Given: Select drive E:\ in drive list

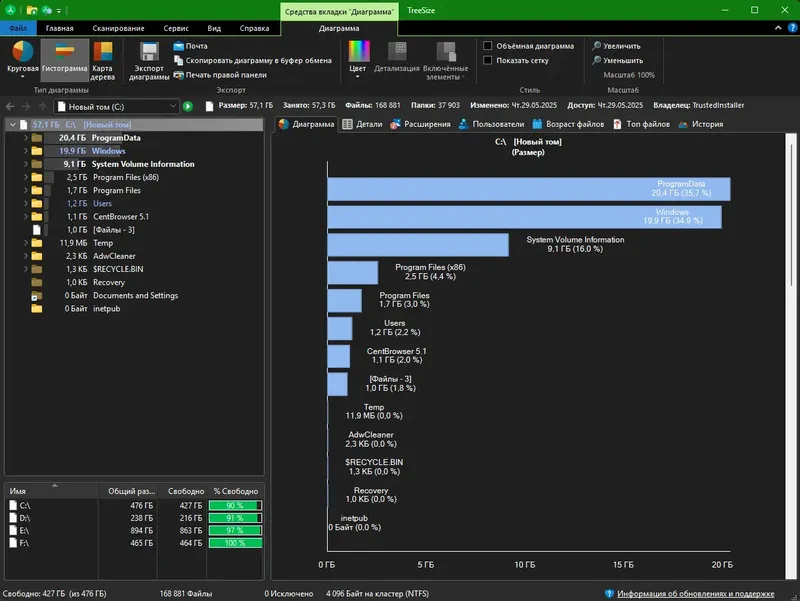Looking at the screenshot, I should click(135, 531).
